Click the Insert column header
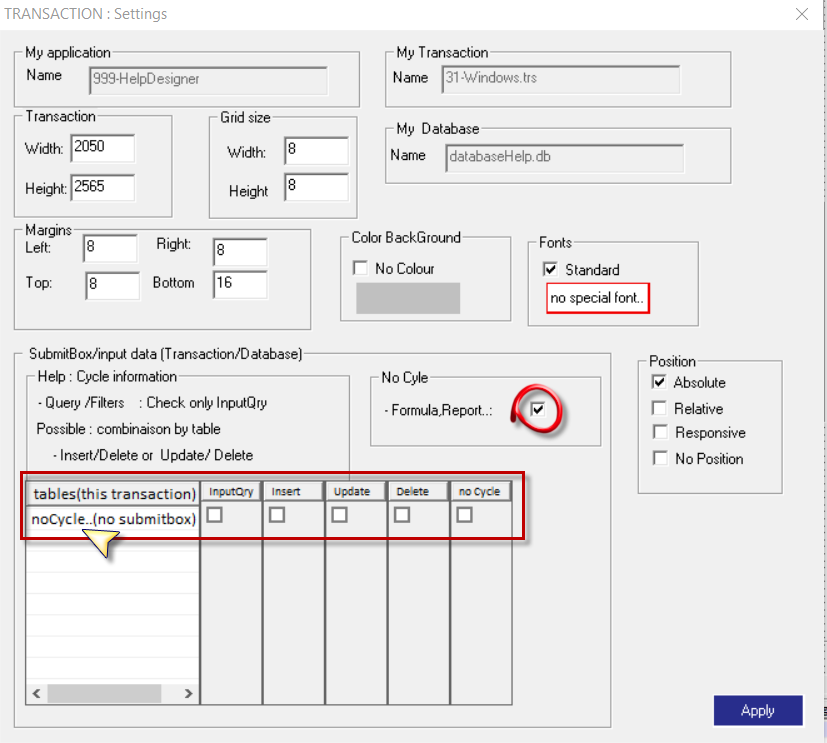 [x=293, y=491]
